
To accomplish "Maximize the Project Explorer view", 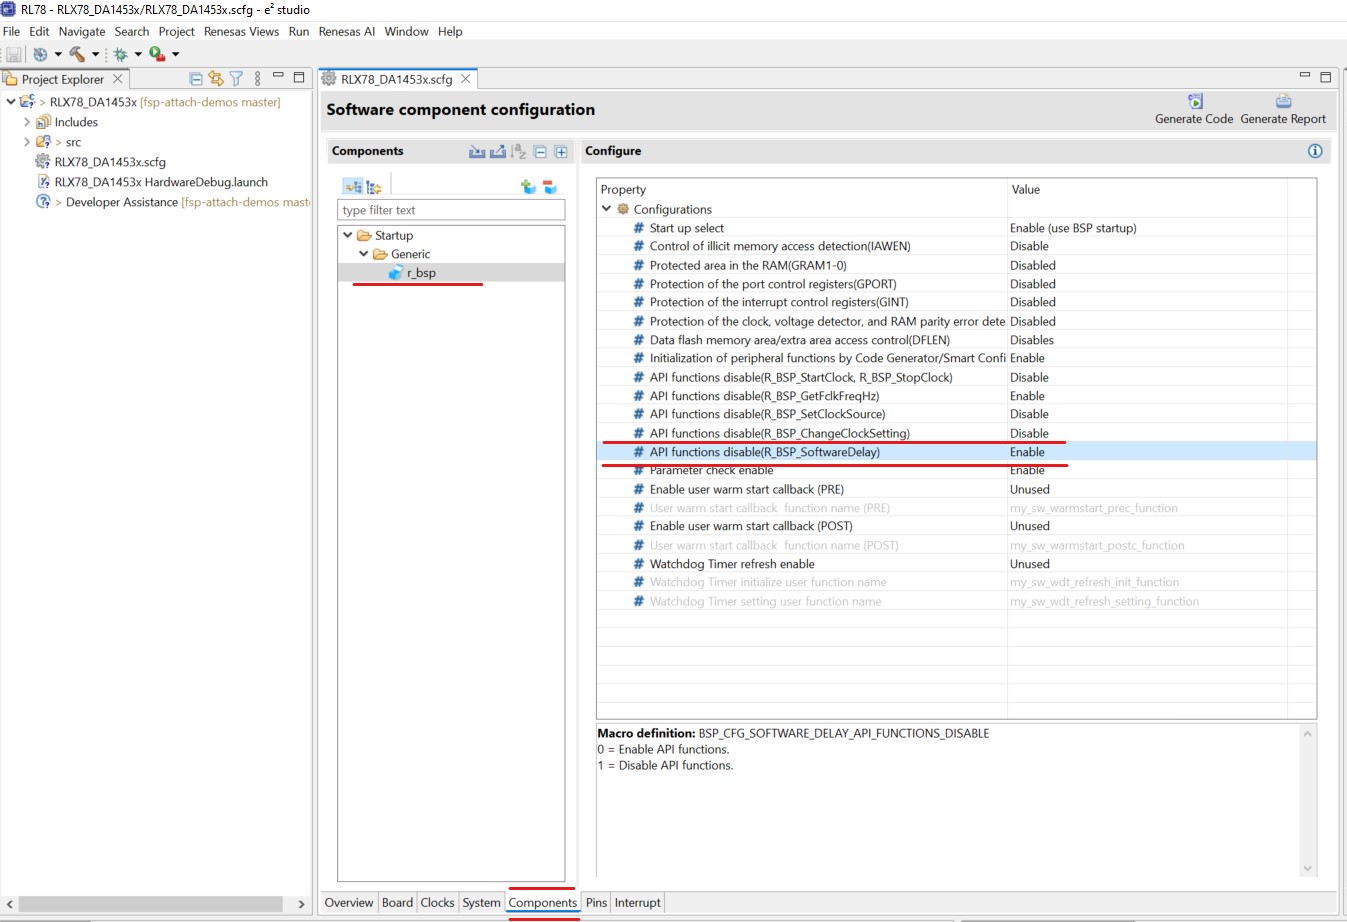I will pyautogui.click(x=299, y=77).
